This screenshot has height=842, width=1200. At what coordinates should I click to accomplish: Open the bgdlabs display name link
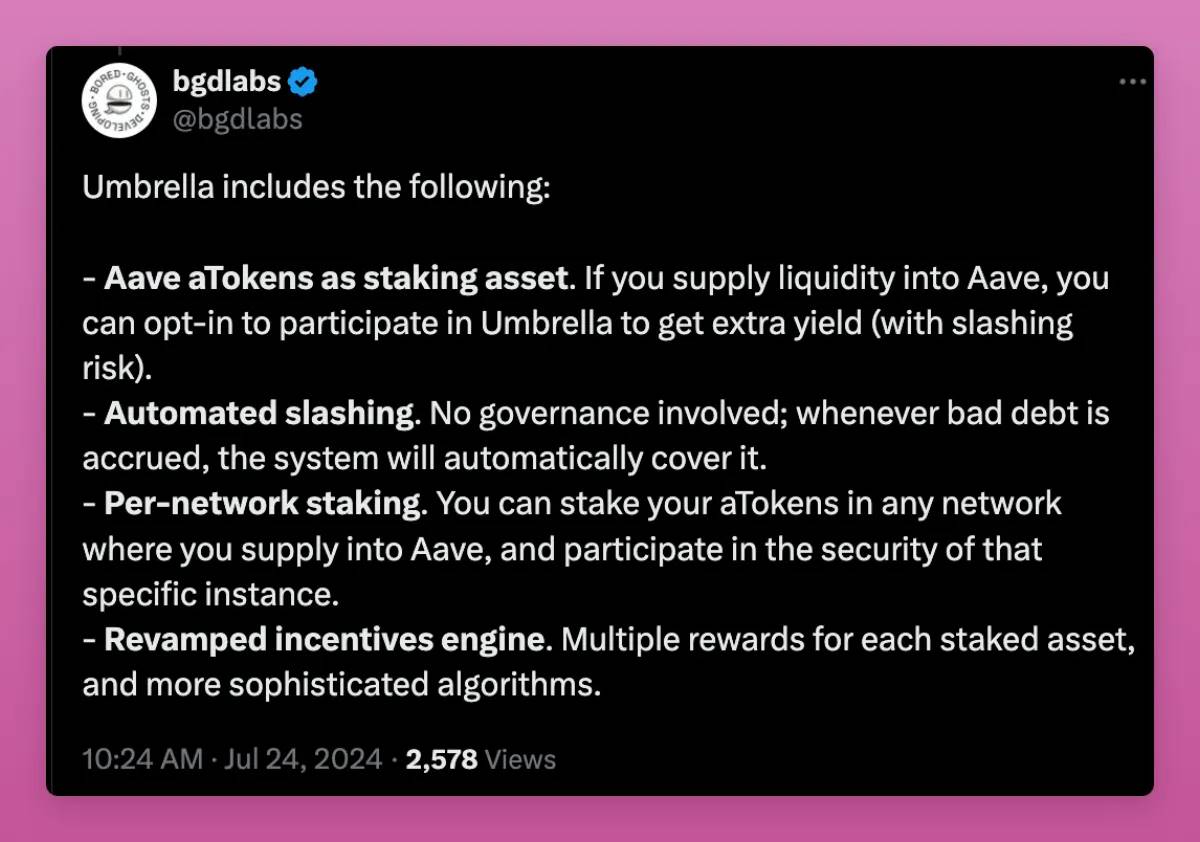click(x=227, y=83)
